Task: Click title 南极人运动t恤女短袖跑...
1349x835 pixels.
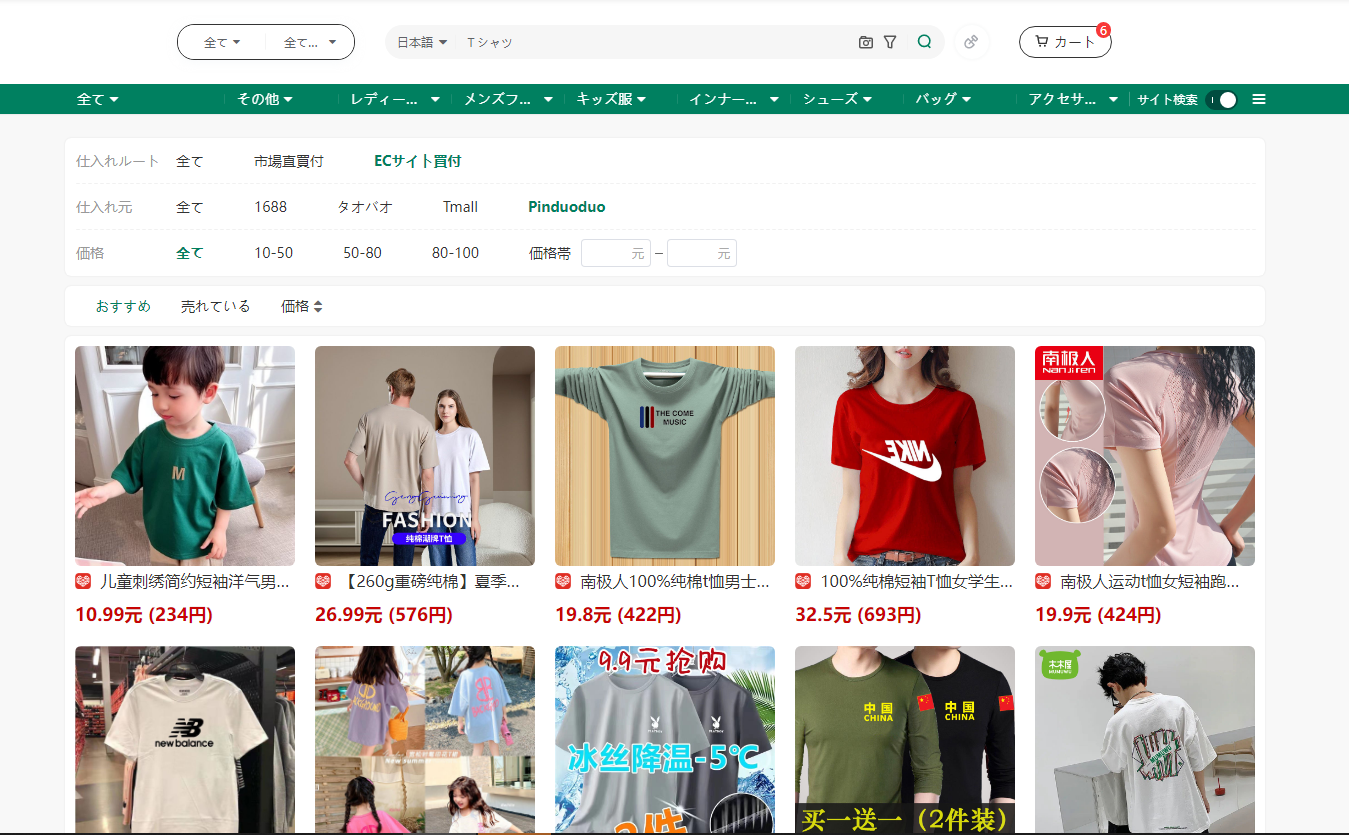Action: coord(1150,581)
